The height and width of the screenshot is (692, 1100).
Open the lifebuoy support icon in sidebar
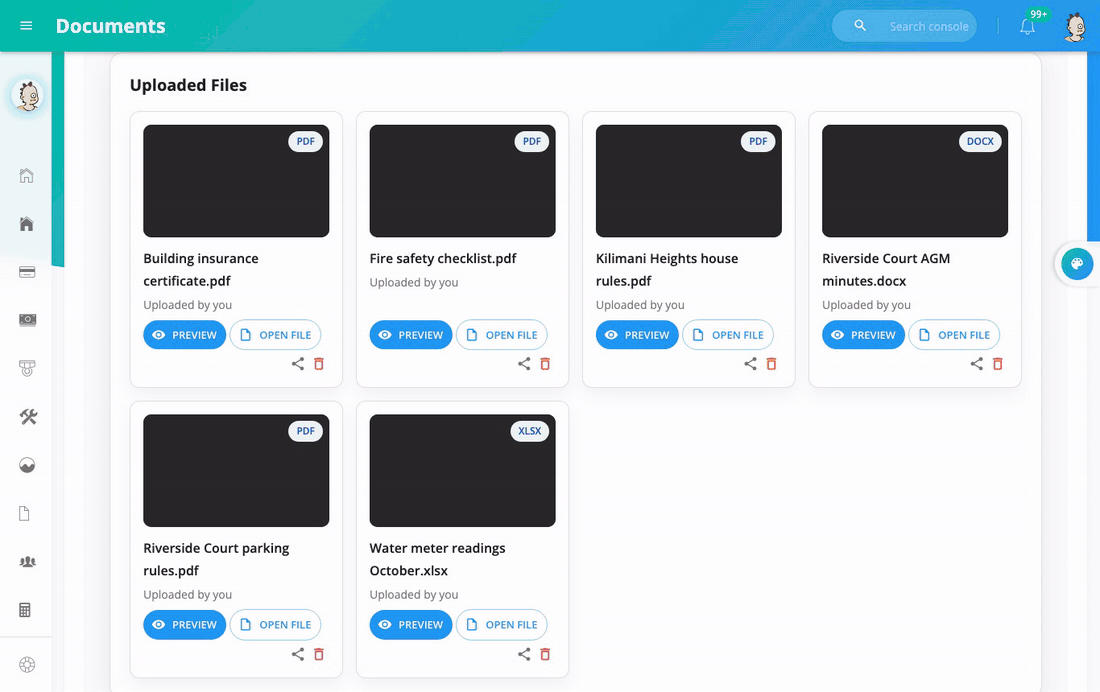pos(27,665)
